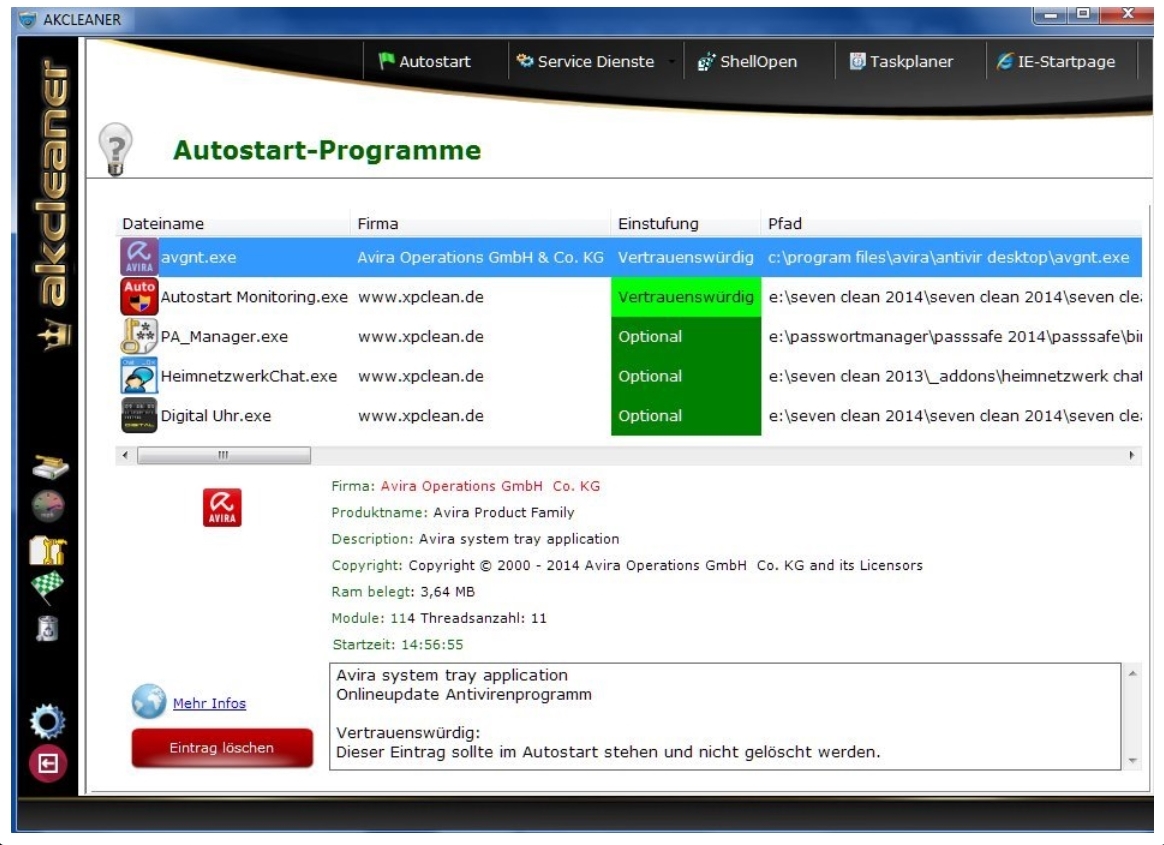
Task: Open the speedometer performance icon in the sidebar
Action: tap(48, 506)
